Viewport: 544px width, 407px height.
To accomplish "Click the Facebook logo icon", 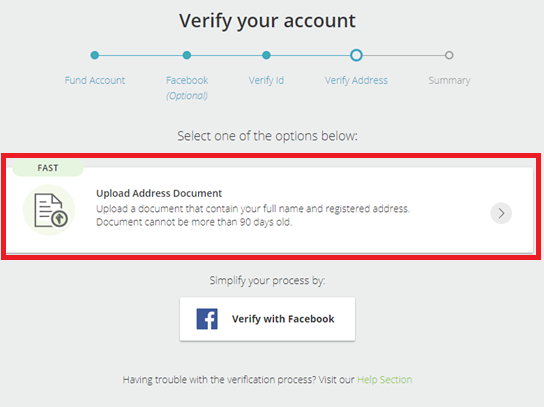I will 207,319.
